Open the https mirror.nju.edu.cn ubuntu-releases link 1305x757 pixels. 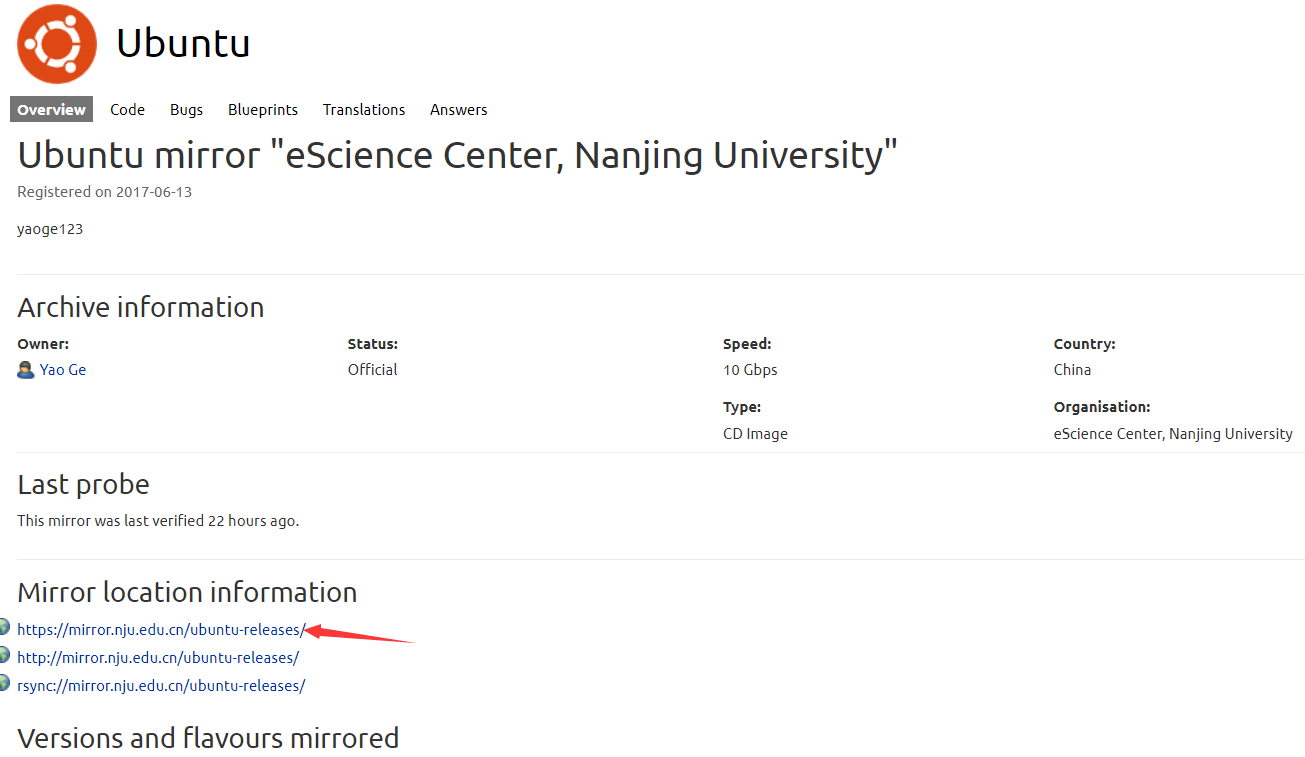(x=161, y=630)
